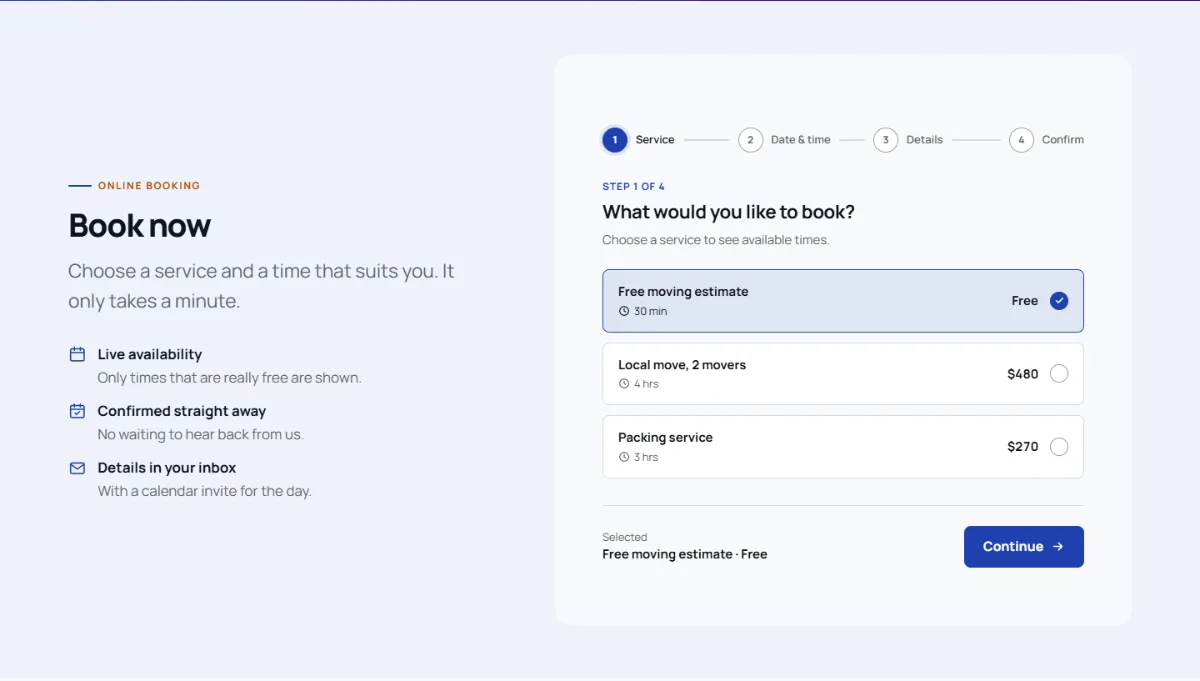Click 'Only times that are really free are shown.'
The width and height of the screenshot is (1200, 681).
pyautogui.click(x=230, y=378)
